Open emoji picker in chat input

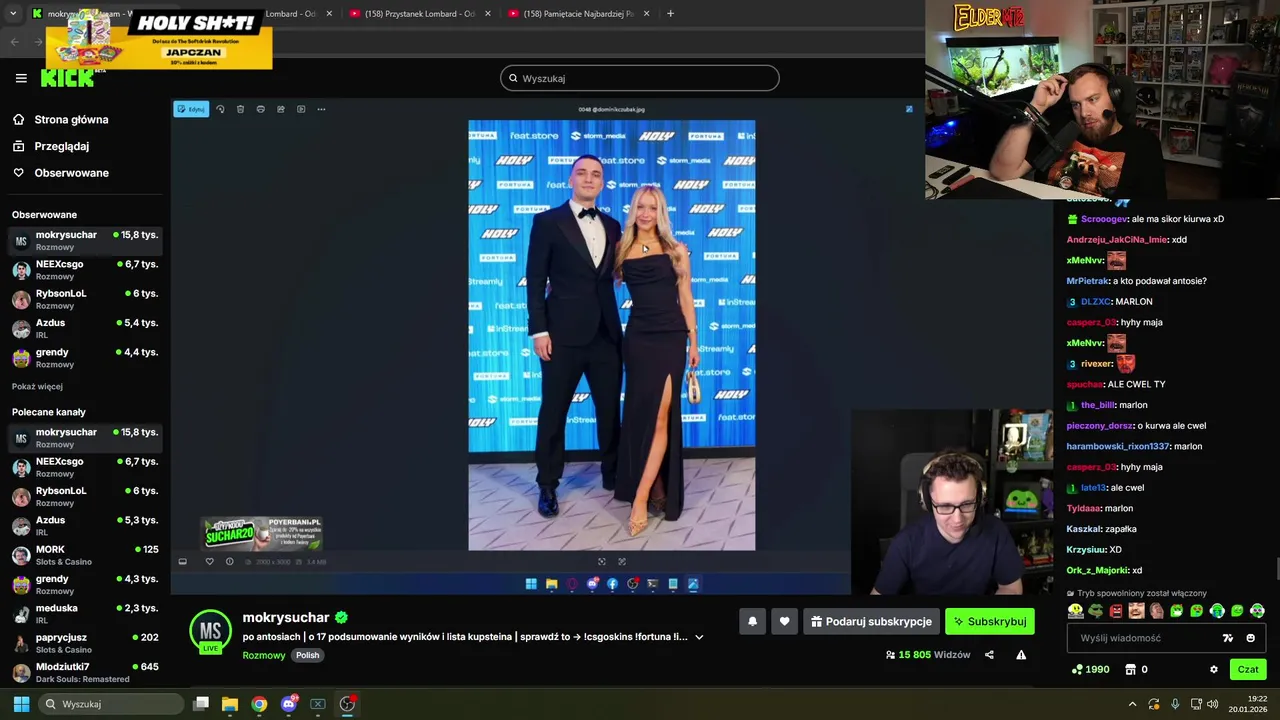pos(1250,638)
